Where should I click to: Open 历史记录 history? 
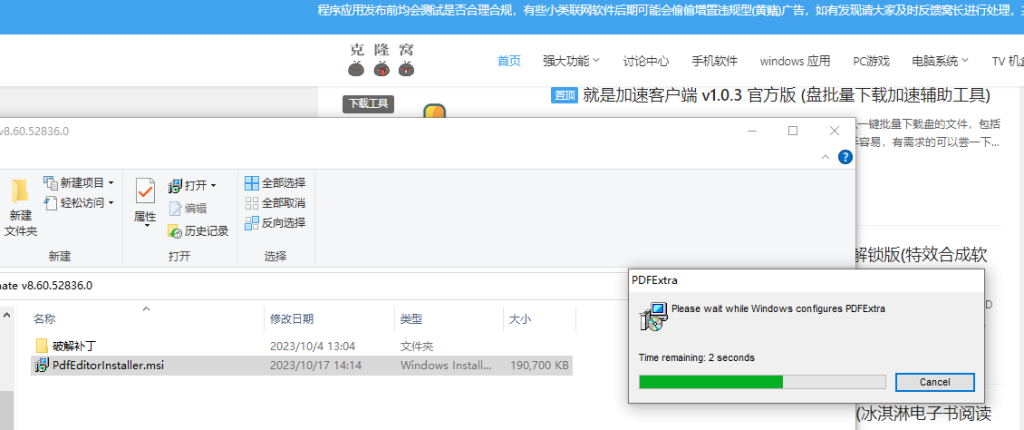pyautogui.click(x=198, y=231)
